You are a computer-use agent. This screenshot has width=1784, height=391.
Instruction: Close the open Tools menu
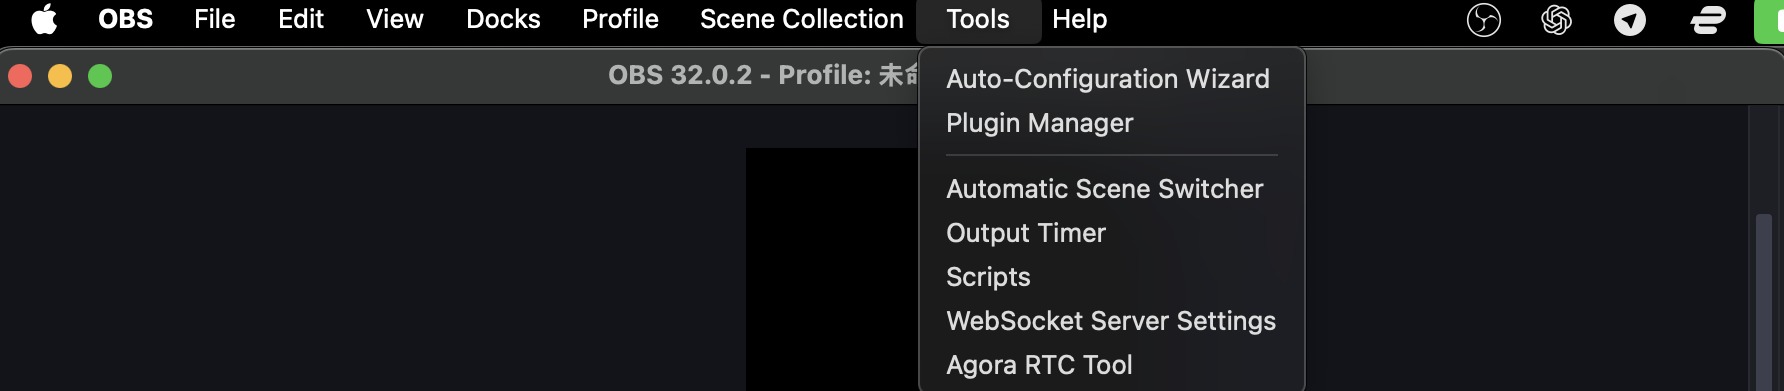(978, 19)
